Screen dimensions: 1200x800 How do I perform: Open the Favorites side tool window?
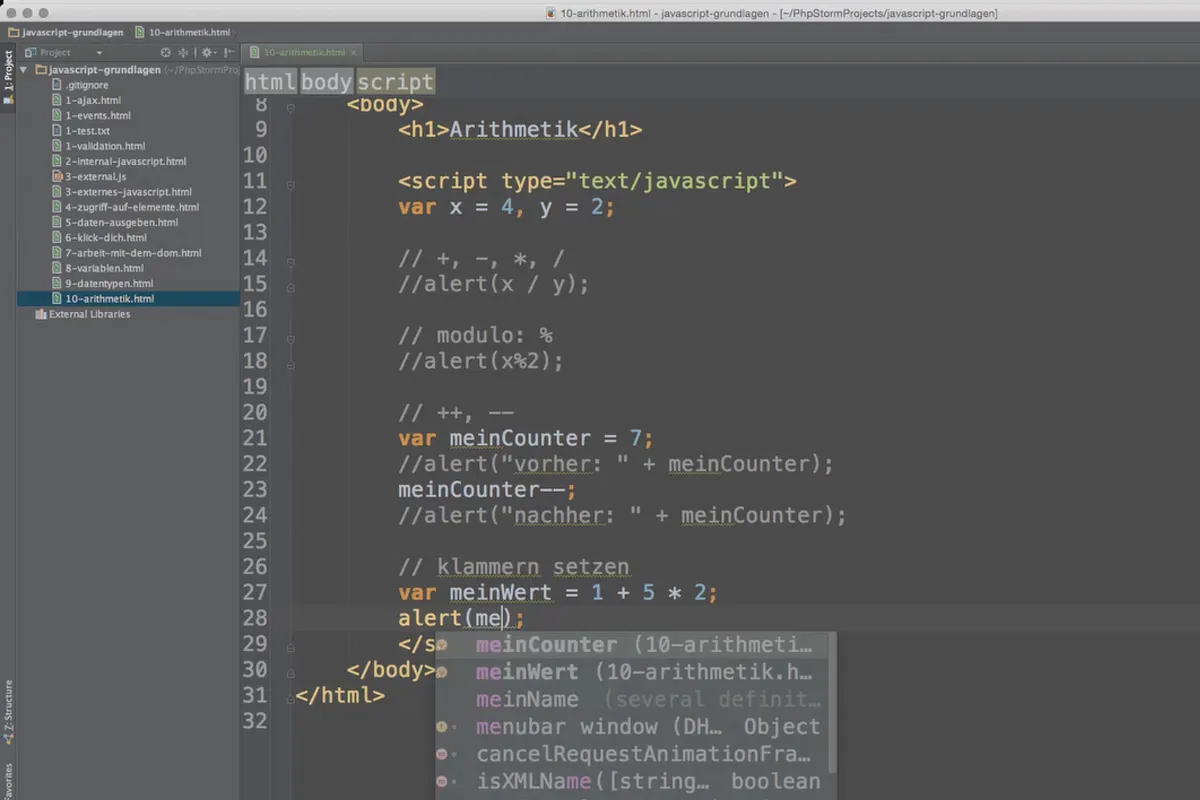[8, 780]
